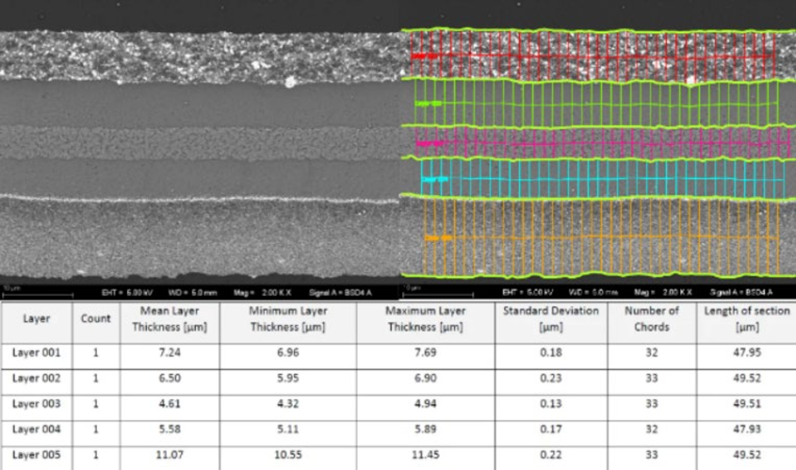
Task: Select the 'Mean Layer Thickness [µm]' header
Action: [170, 319]
